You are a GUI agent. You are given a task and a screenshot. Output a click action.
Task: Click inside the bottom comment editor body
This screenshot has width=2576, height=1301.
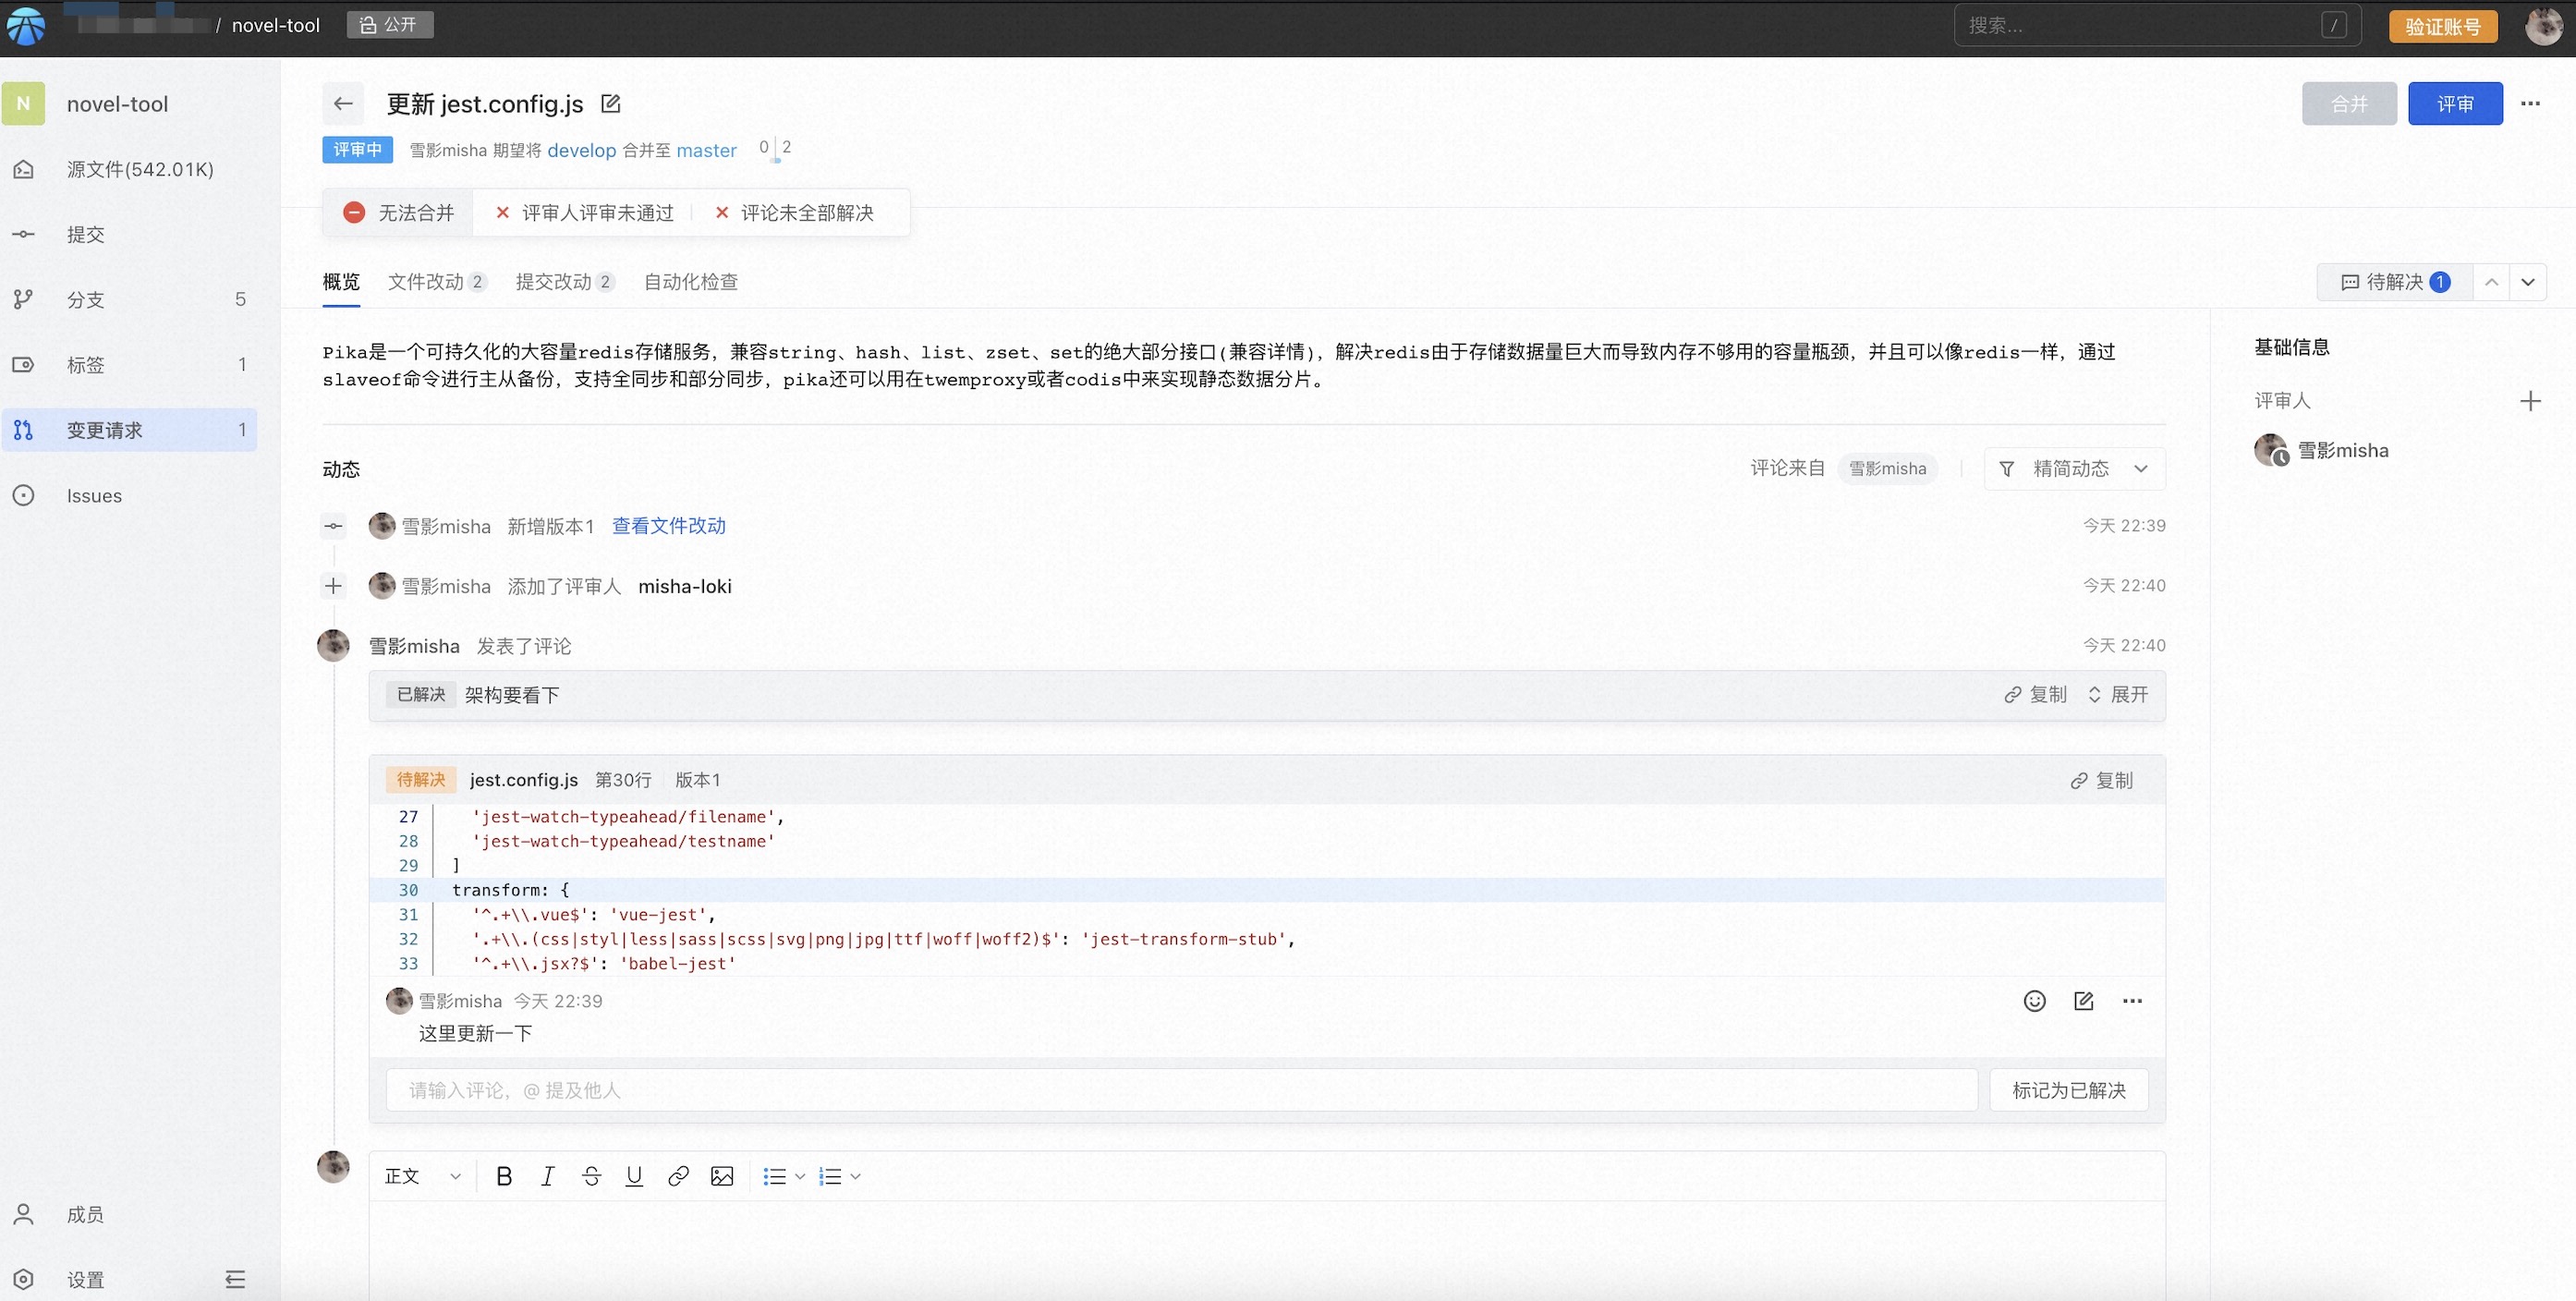1267,1250
